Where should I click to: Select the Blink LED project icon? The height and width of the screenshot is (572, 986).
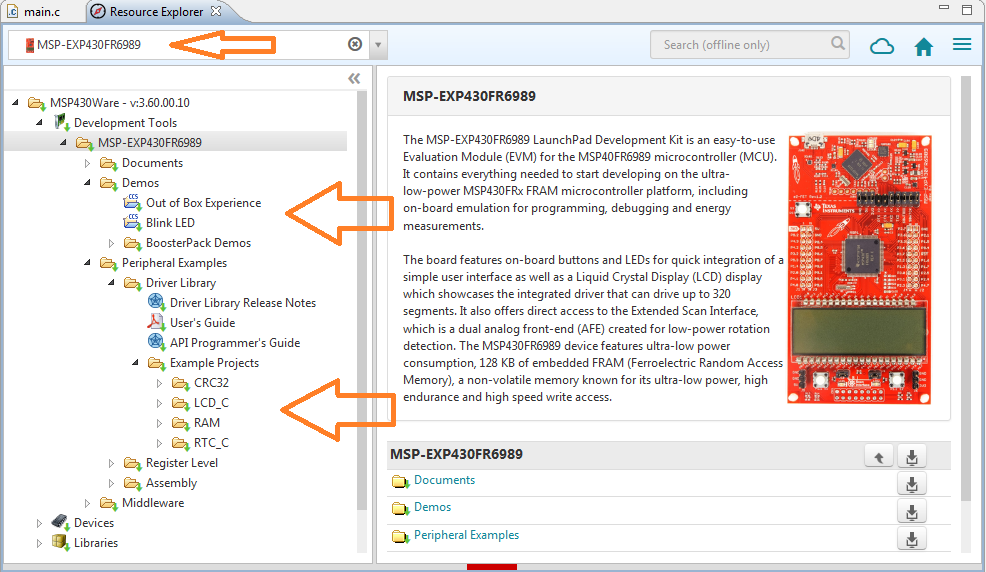point(132,223)
